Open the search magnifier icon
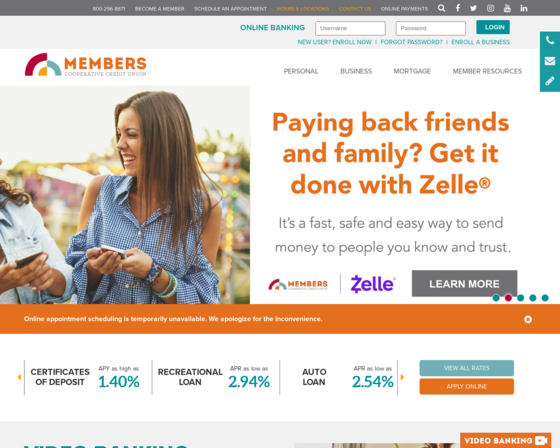Screen dimensions: 560x448 (x=441, y=8)
